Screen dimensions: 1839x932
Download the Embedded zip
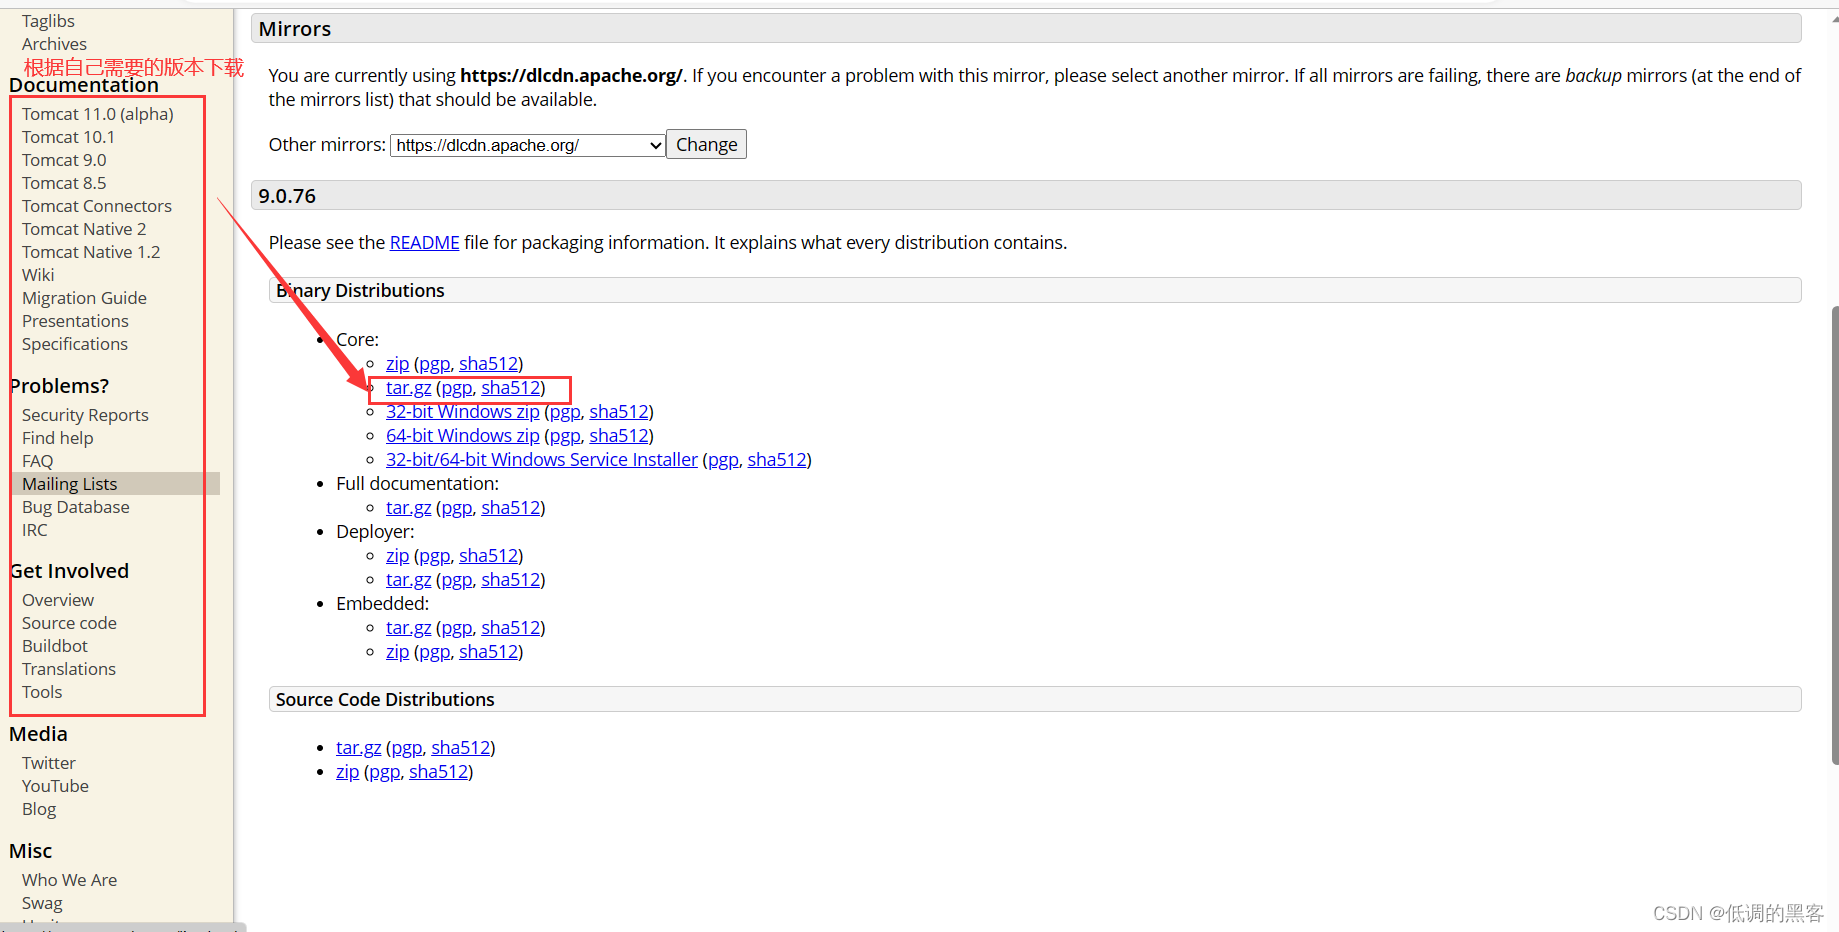397,652
